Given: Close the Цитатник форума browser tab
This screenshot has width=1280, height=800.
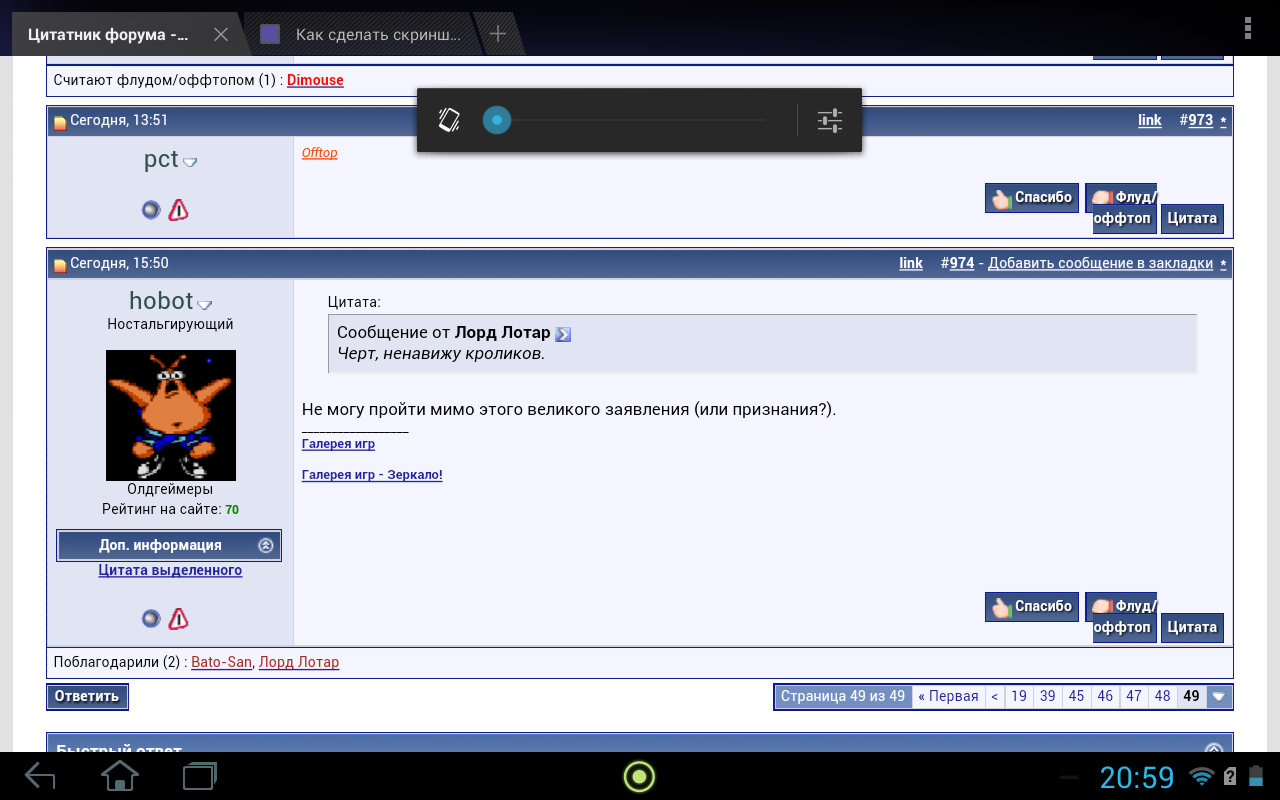Looking at the screenshot, I should coord(221,35).
